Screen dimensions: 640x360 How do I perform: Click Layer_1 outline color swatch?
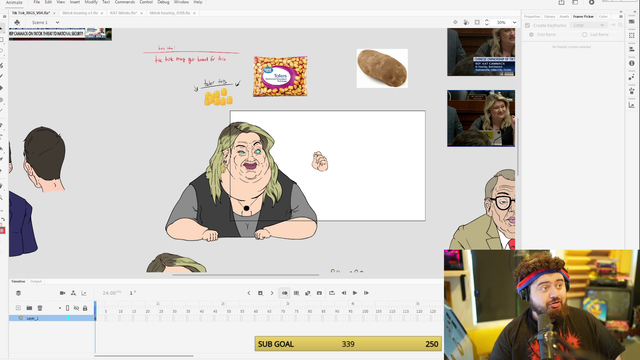[x=68, y=318]
